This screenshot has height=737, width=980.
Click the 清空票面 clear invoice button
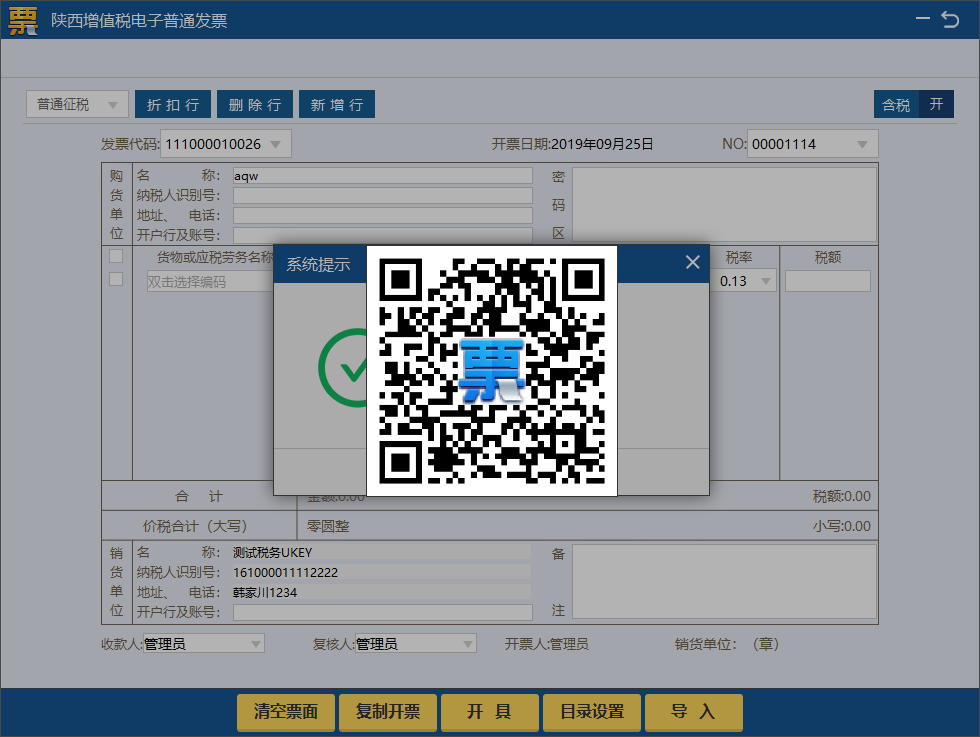pyautogui.click(x=285, y=712)
